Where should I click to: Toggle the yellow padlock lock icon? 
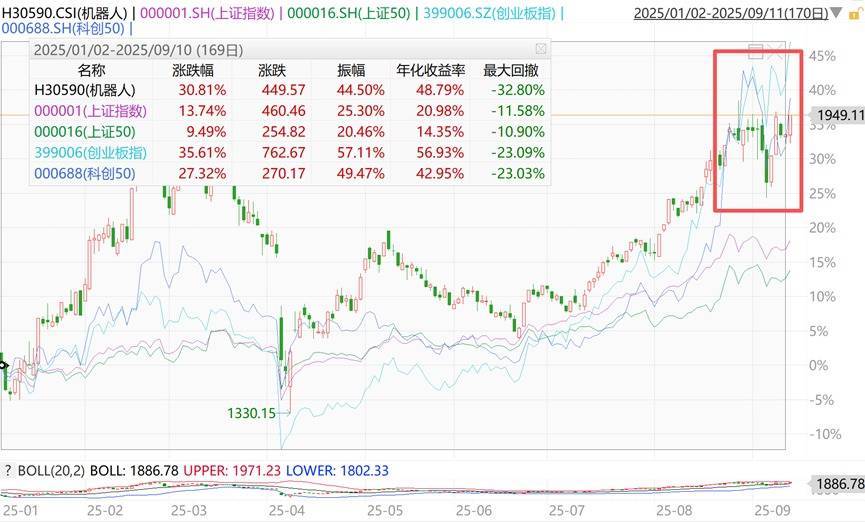[x=855, y=14]
